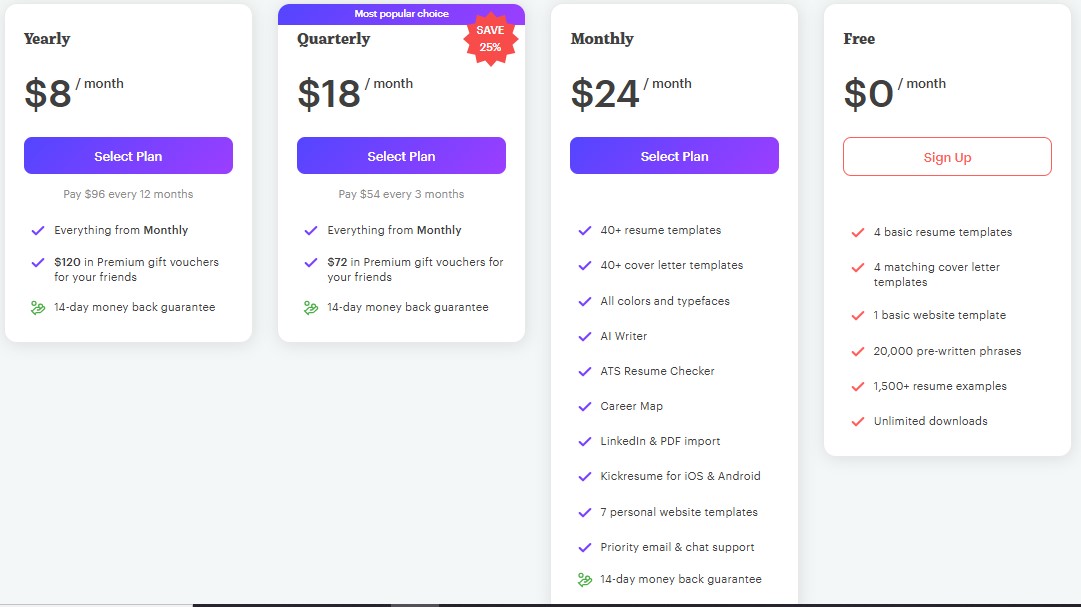Open the Career Map feature entry
Viewport: 1081px width, 607px height.
[632, 406]
